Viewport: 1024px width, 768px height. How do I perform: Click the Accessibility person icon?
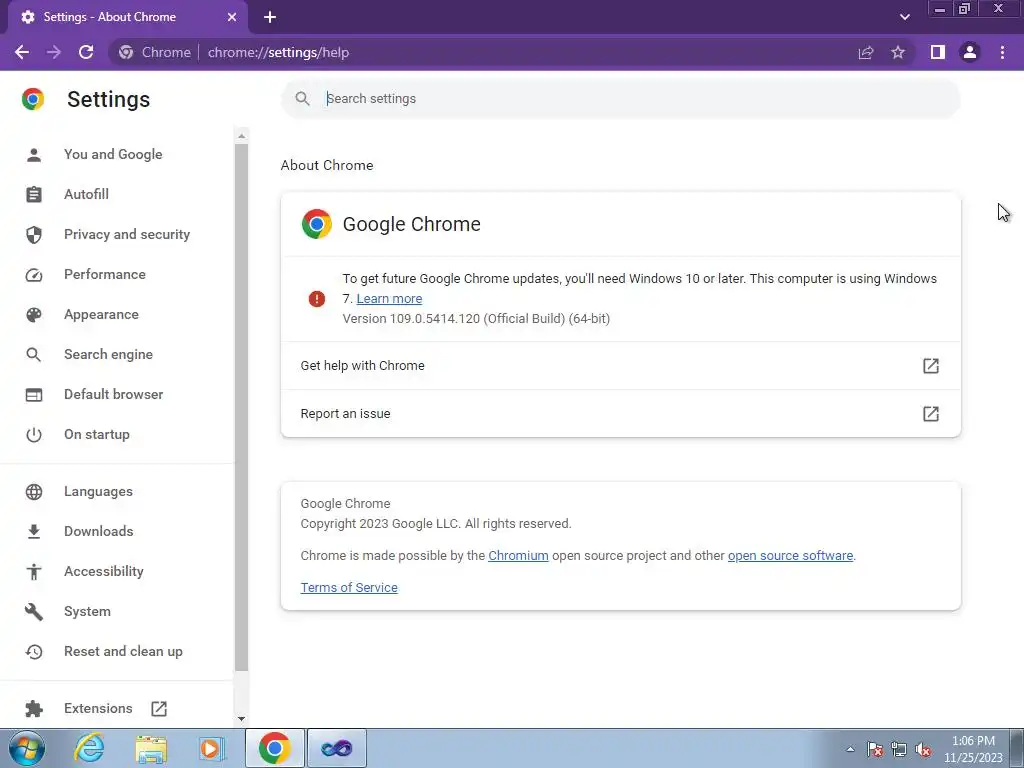(x=34, y=572)
